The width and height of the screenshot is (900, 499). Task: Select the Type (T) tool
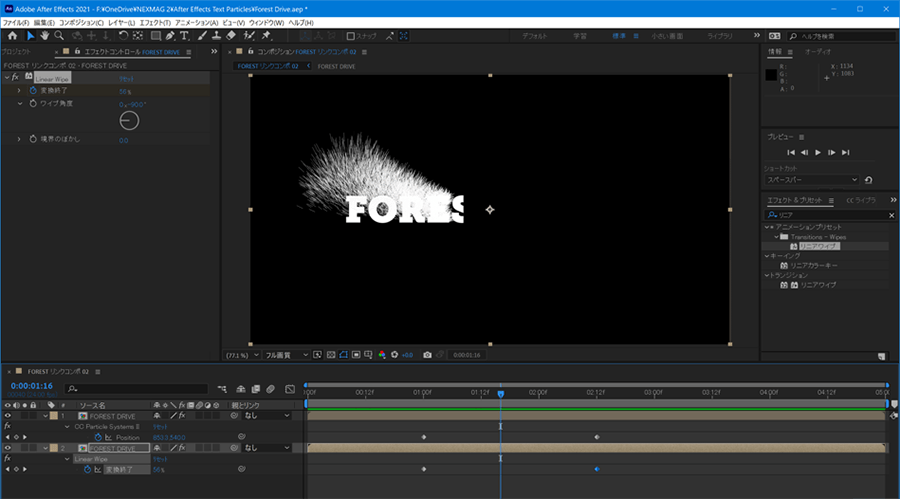click(184, 36)
